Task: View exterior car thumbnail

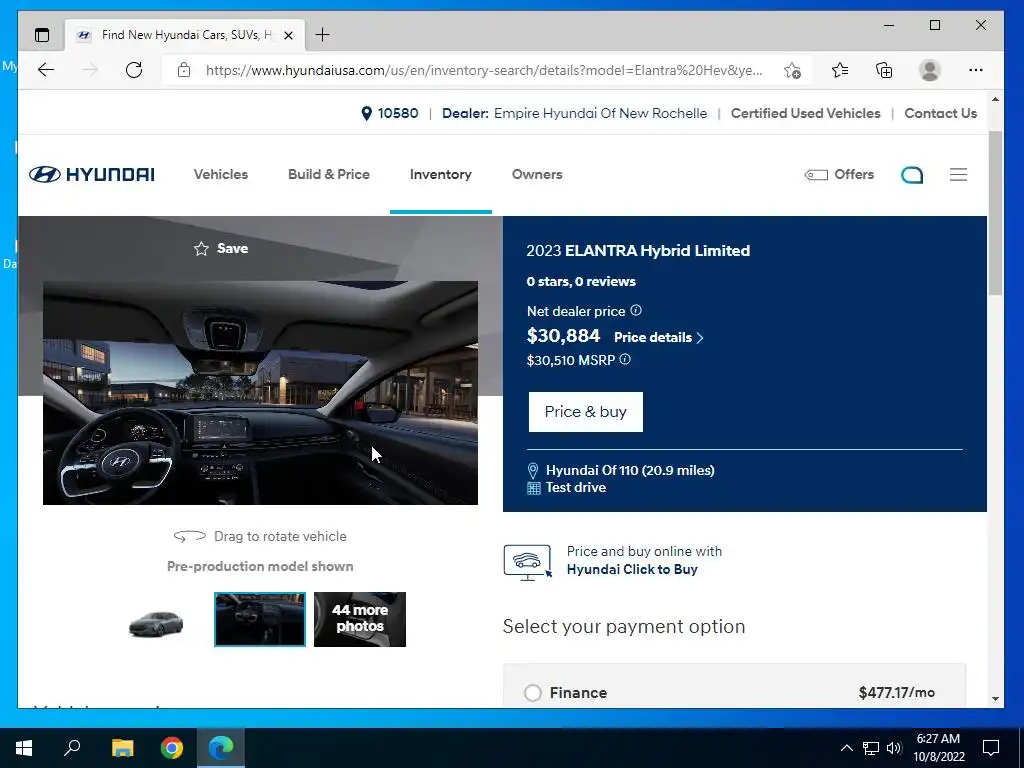Action: tap(156, 623)
